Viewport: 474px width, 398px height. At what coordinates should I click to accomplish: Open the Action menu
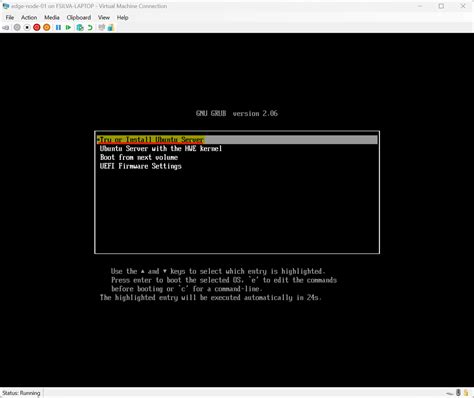[29, 18]
